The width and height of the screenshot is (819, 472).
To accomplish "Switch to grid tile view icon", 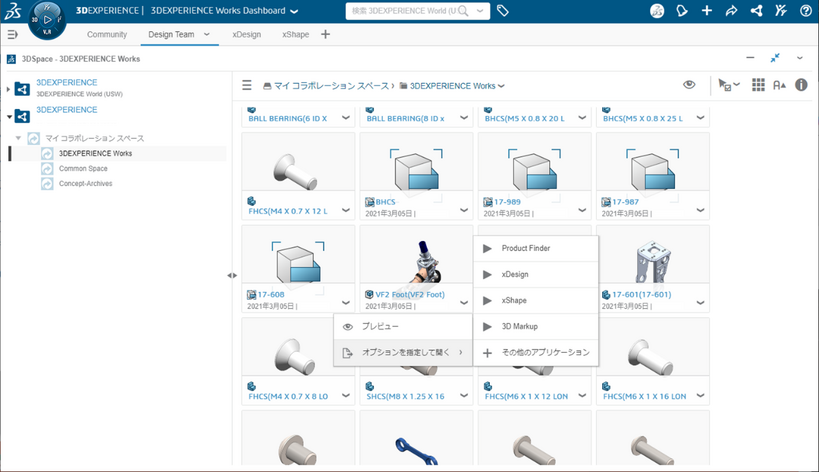I will [758, 86].
